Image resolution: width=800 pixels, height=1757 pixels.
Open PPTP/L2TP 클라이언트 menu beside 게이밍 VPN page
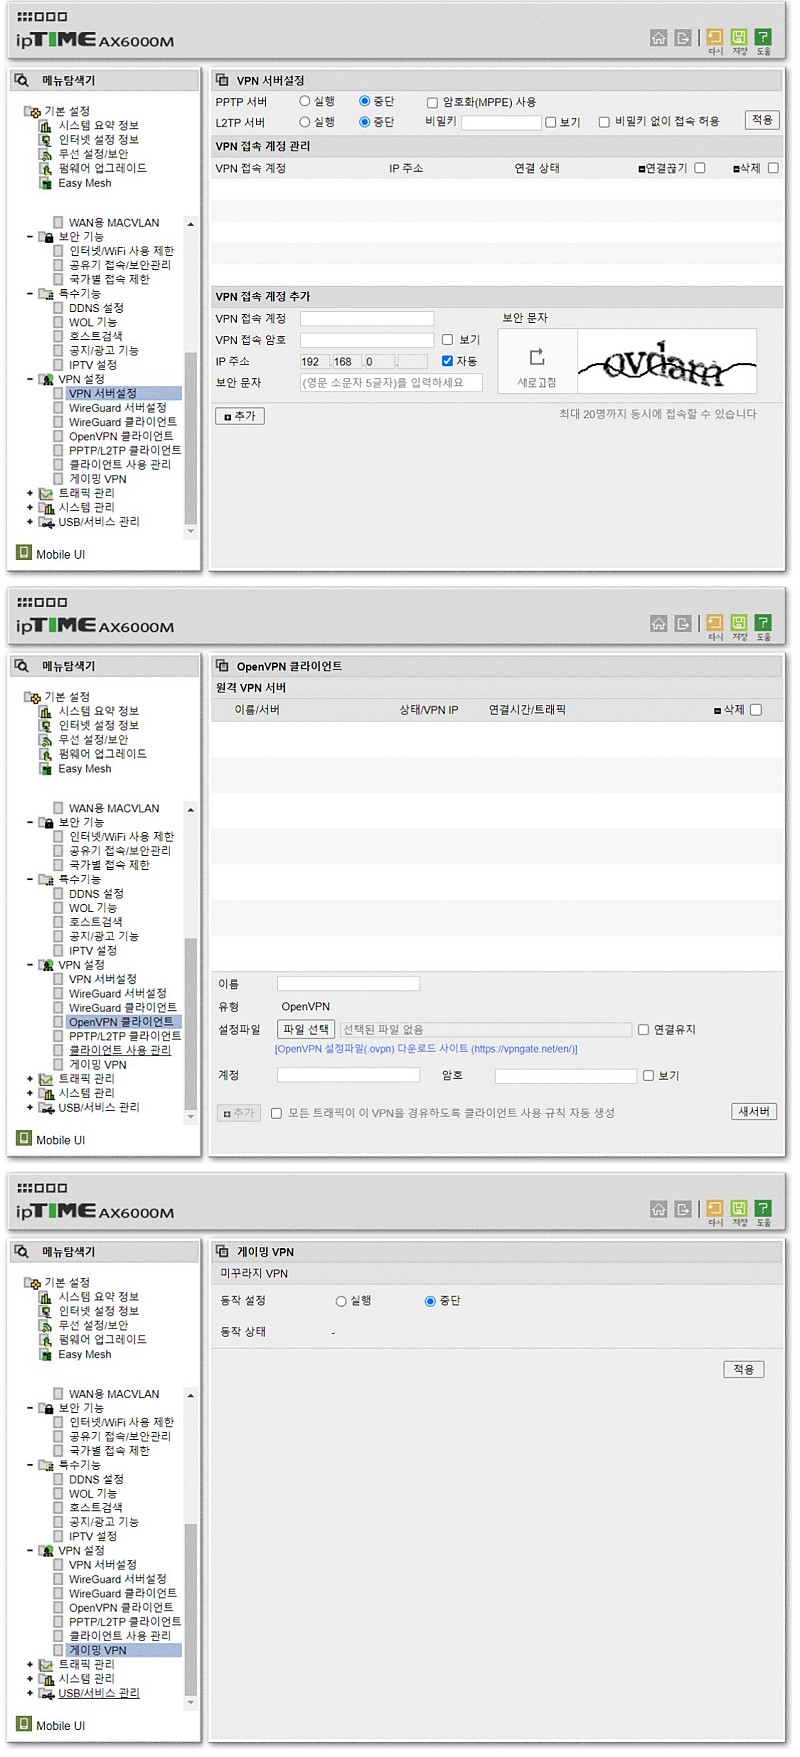(x=124, y=1621)
